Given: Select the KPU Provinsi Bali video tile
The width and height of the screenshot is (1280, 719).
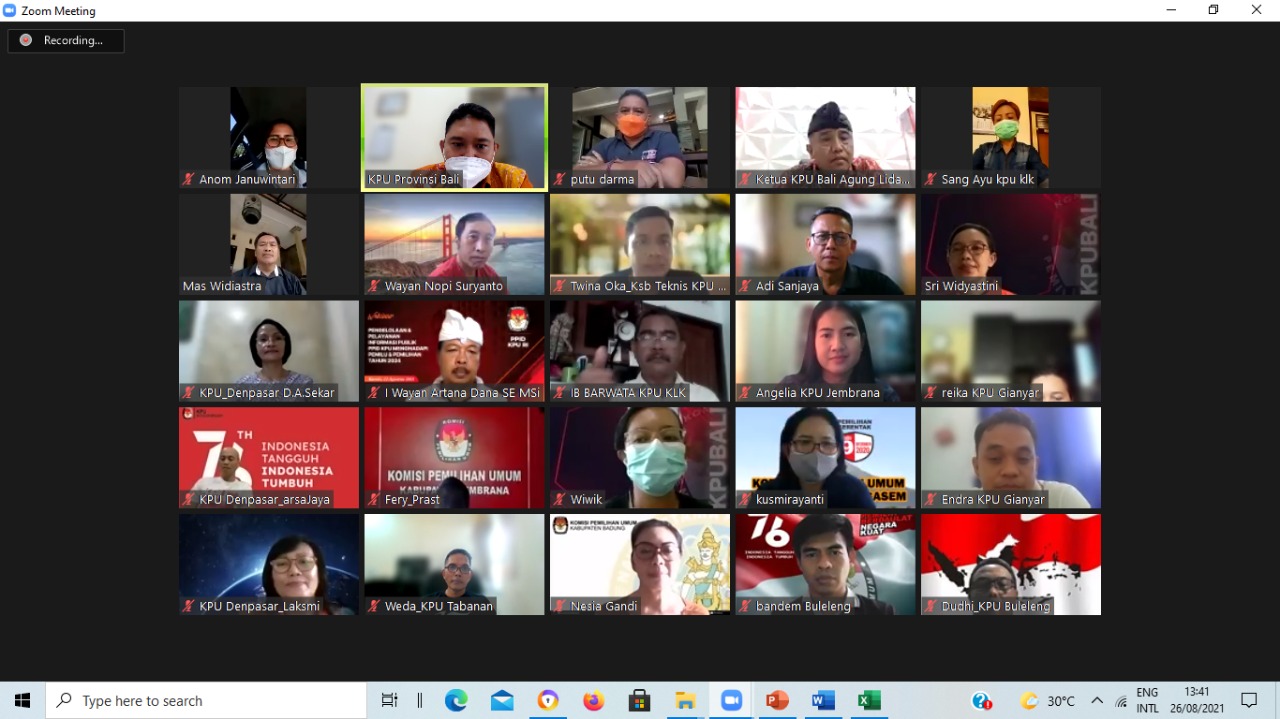Looking at the screenshot, I should click(x=454, y=137).
